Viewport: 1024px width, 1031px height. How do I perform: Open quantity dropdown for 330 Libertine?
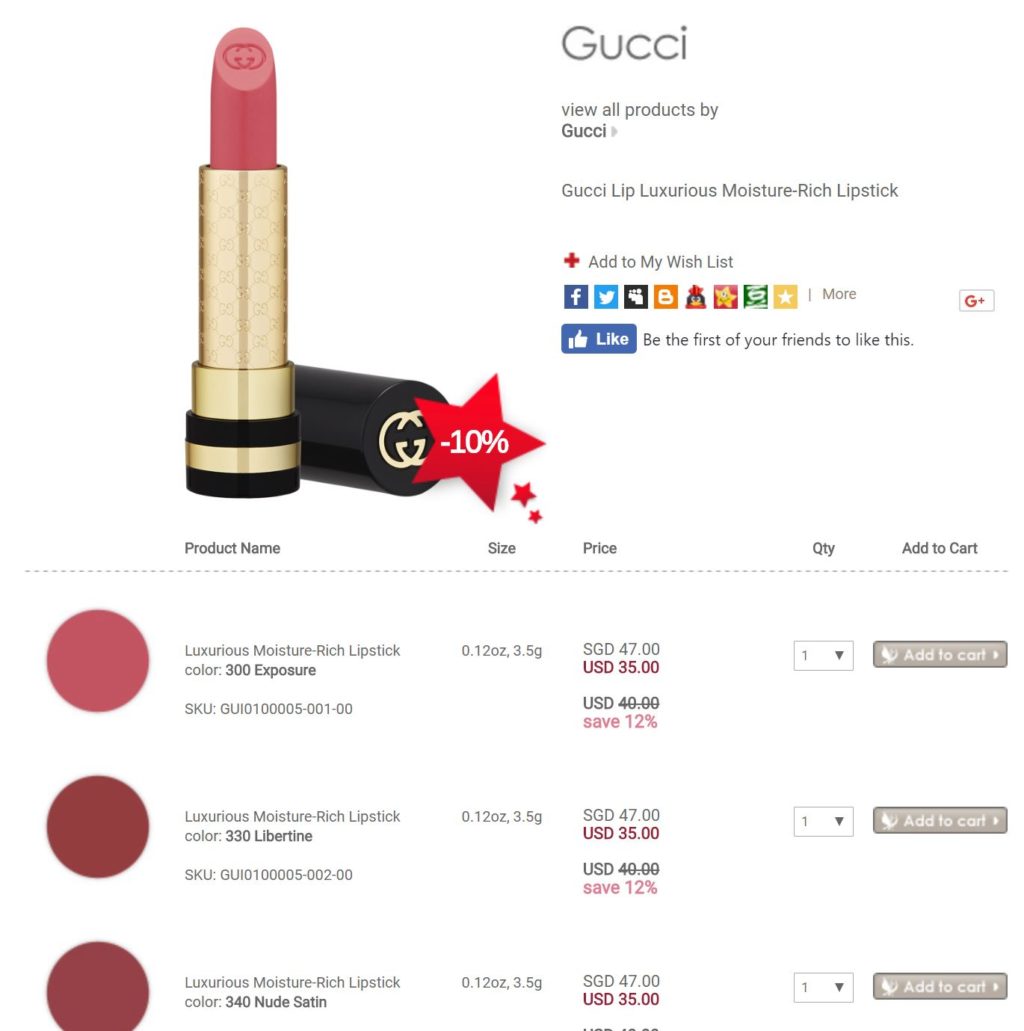click(x=823, y=821)
